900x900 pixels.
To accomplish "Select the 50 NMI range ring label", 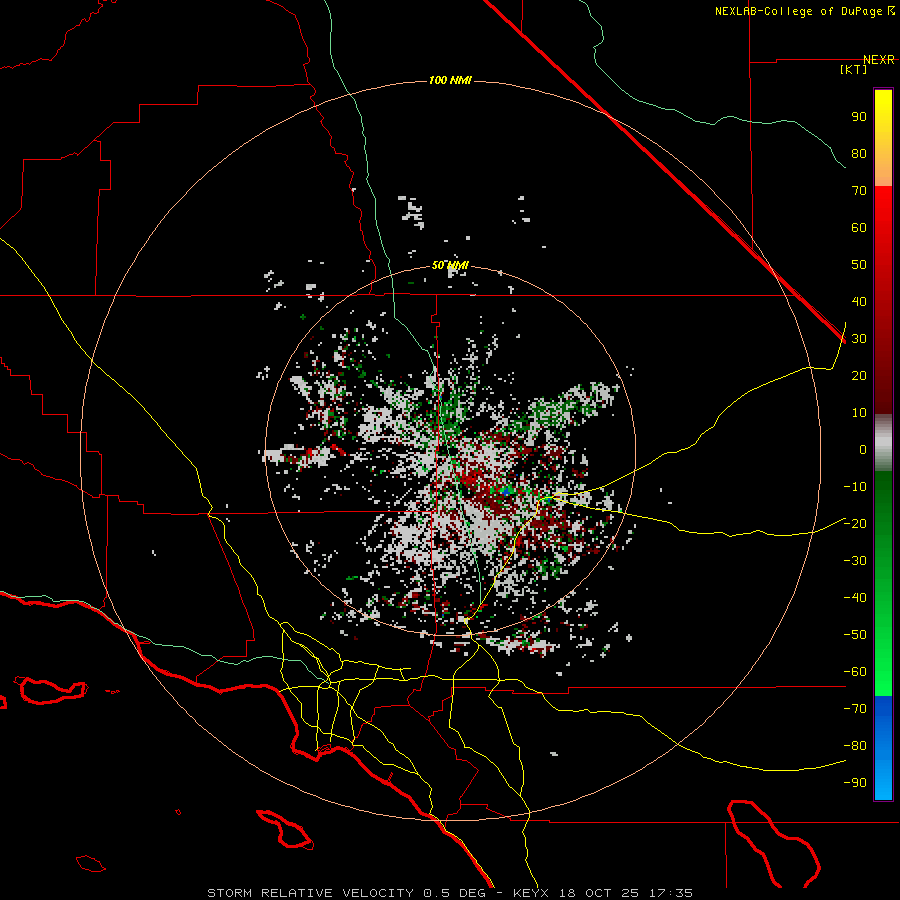I will pyautogui.click(x=450, y=265).
